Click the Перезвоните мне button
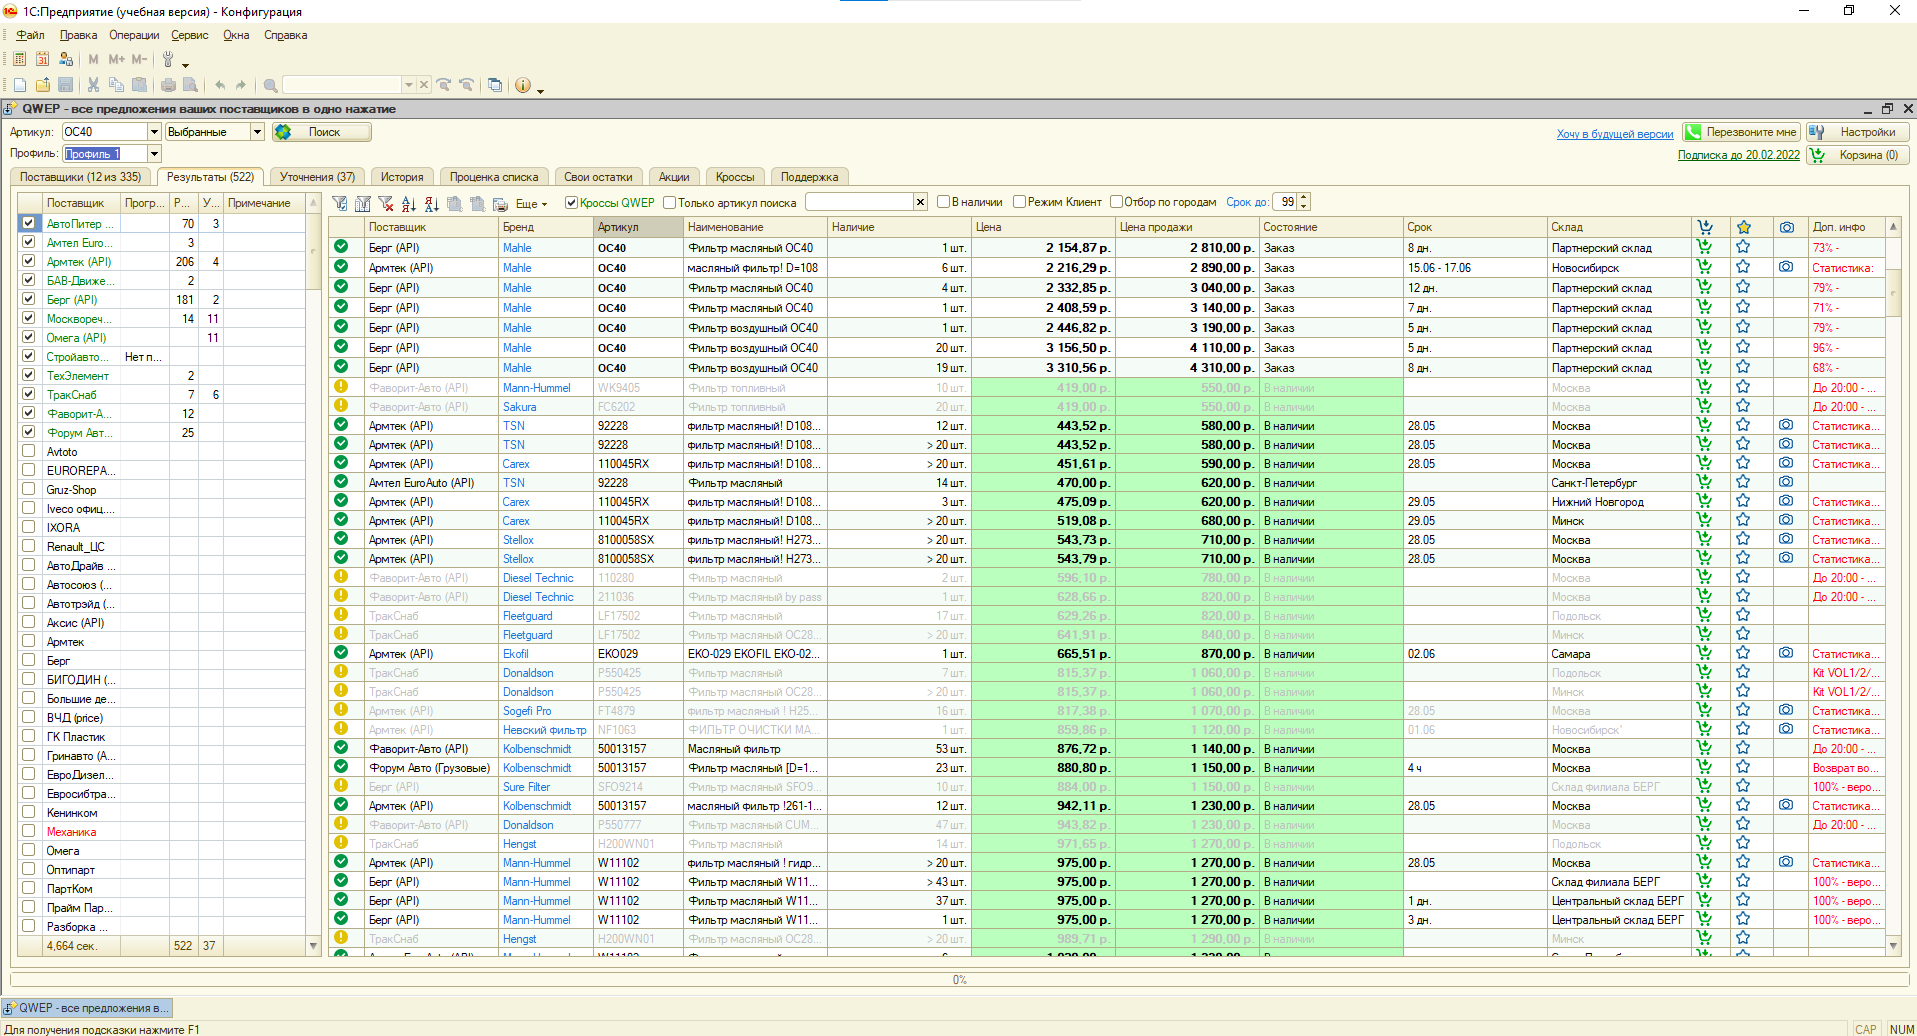Image resolution: width=1917 pixels, height=1036 pixels. (x=1741, y=132)
